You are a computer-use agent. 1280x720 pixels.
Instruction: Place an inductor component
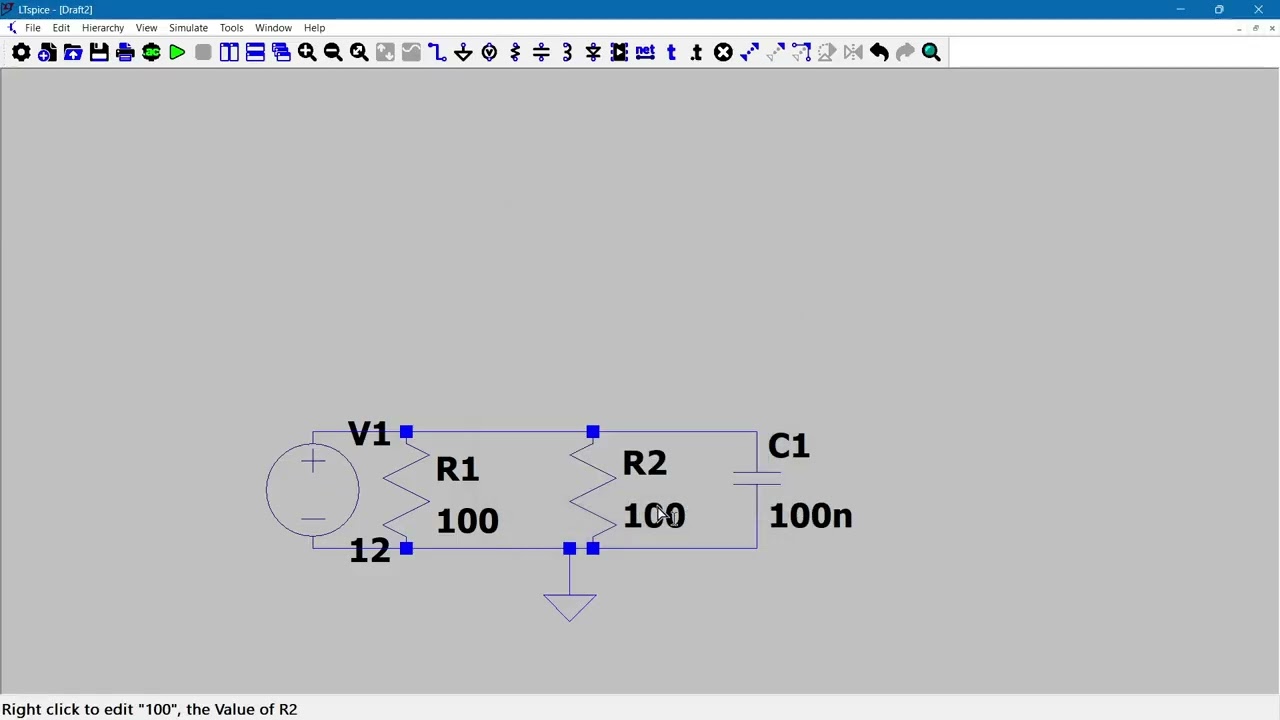click(x=567, y=52)
